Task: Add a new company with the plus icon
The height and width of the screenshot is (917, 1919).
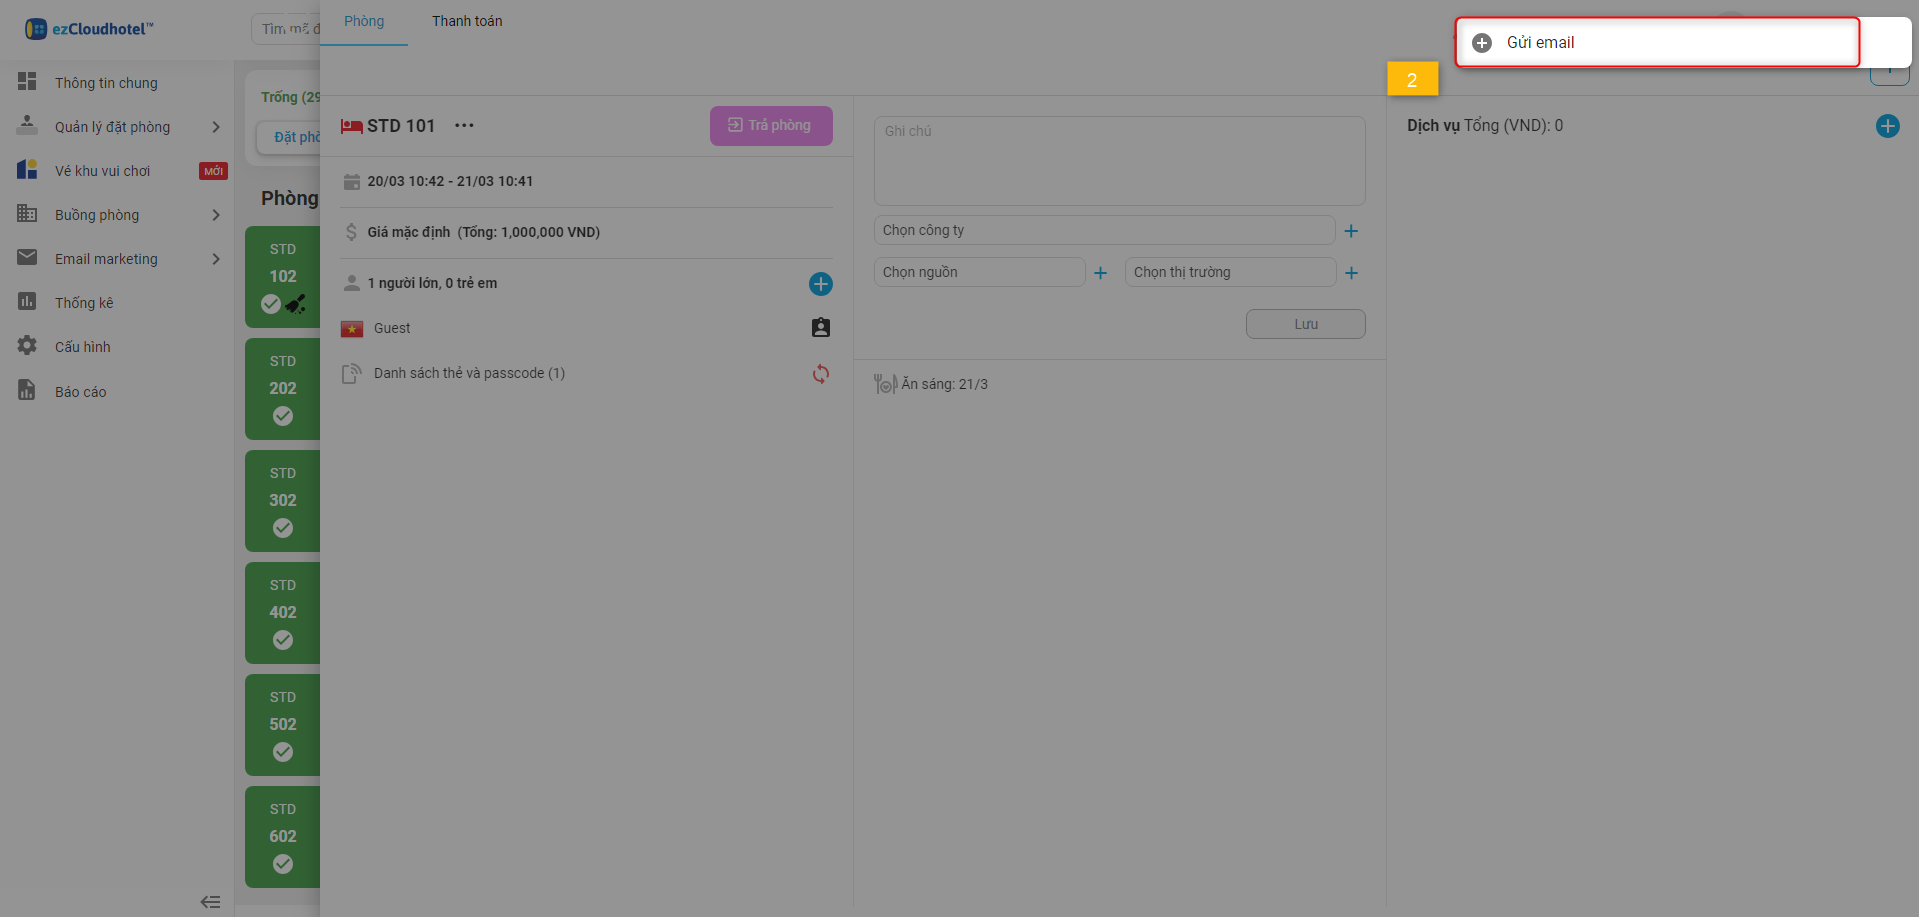Action: [1351, 231]
